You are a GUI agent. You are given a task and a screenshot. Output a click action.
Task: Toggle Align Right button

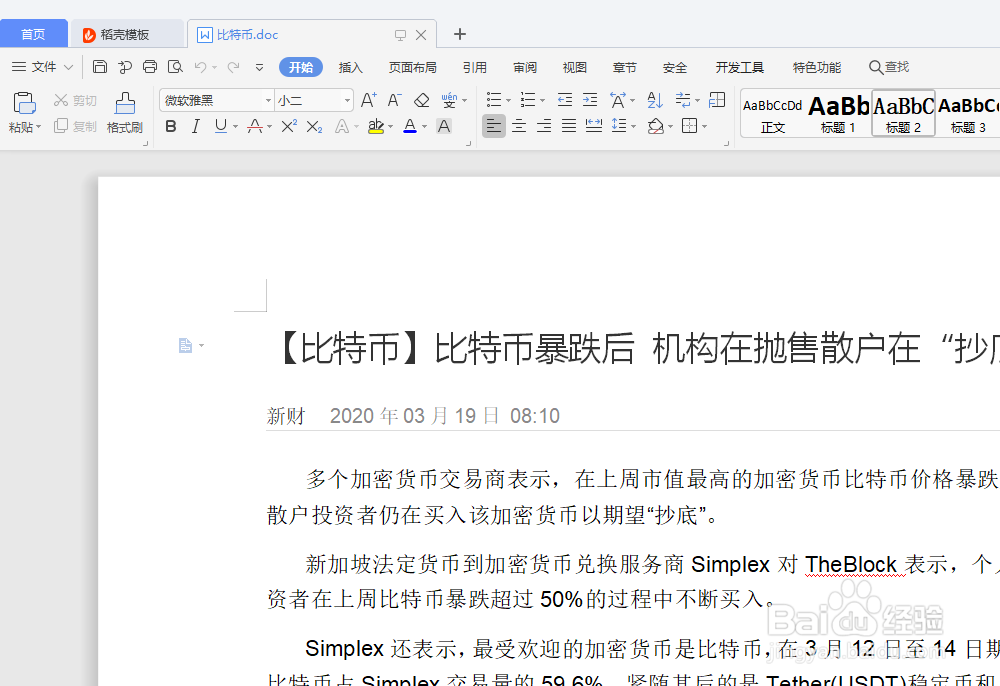click(544, 126)
